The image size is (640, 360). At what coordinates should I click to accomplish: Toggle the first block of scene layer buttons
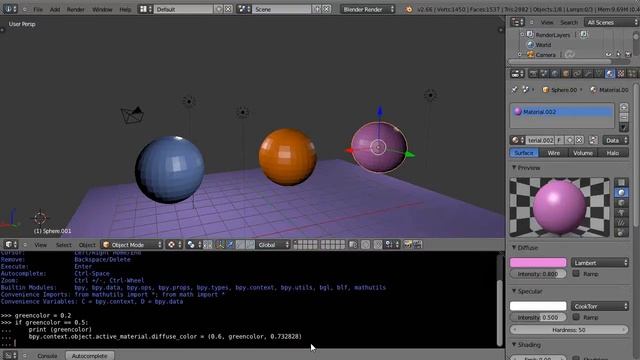(x=305, y=244)
